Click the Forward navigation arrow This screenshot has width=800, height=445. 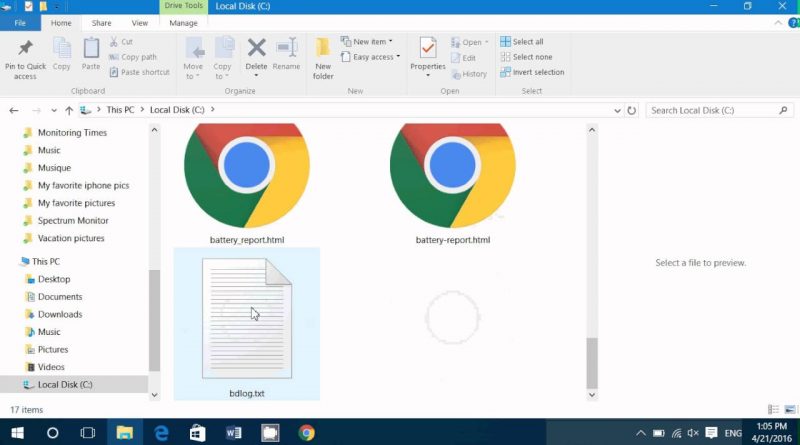click(36, 110)
